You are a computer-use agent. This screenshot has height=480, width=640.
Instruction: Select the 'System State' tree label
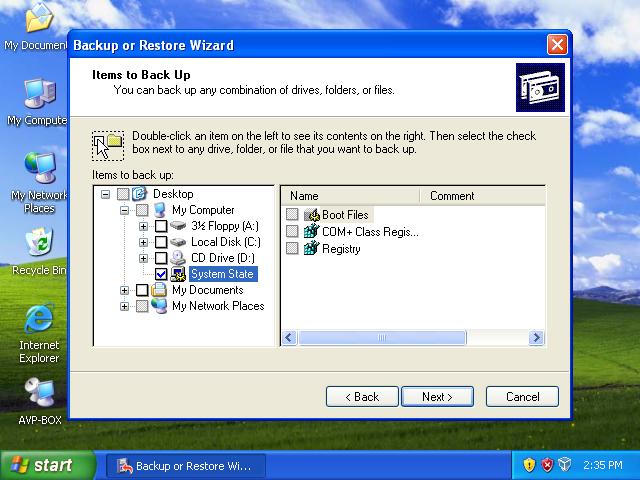click(223, 274)
